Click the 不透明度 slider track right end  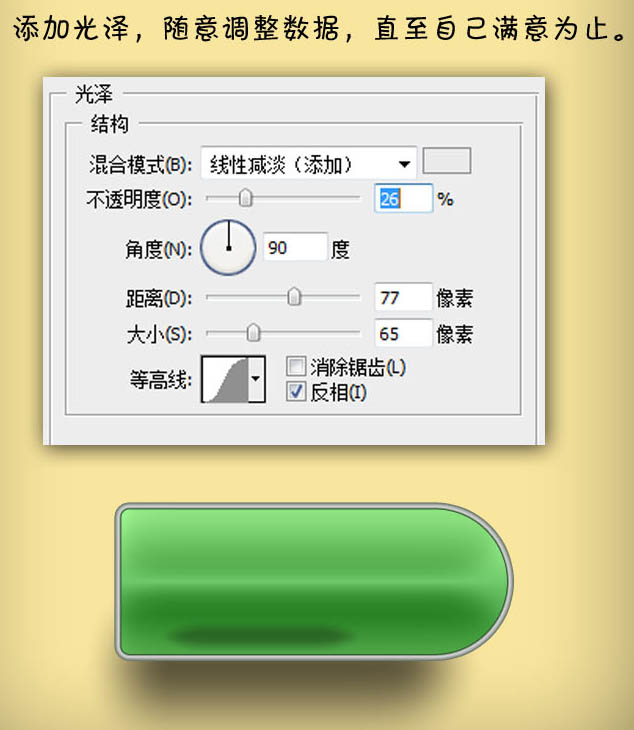(x=356, y=198)
